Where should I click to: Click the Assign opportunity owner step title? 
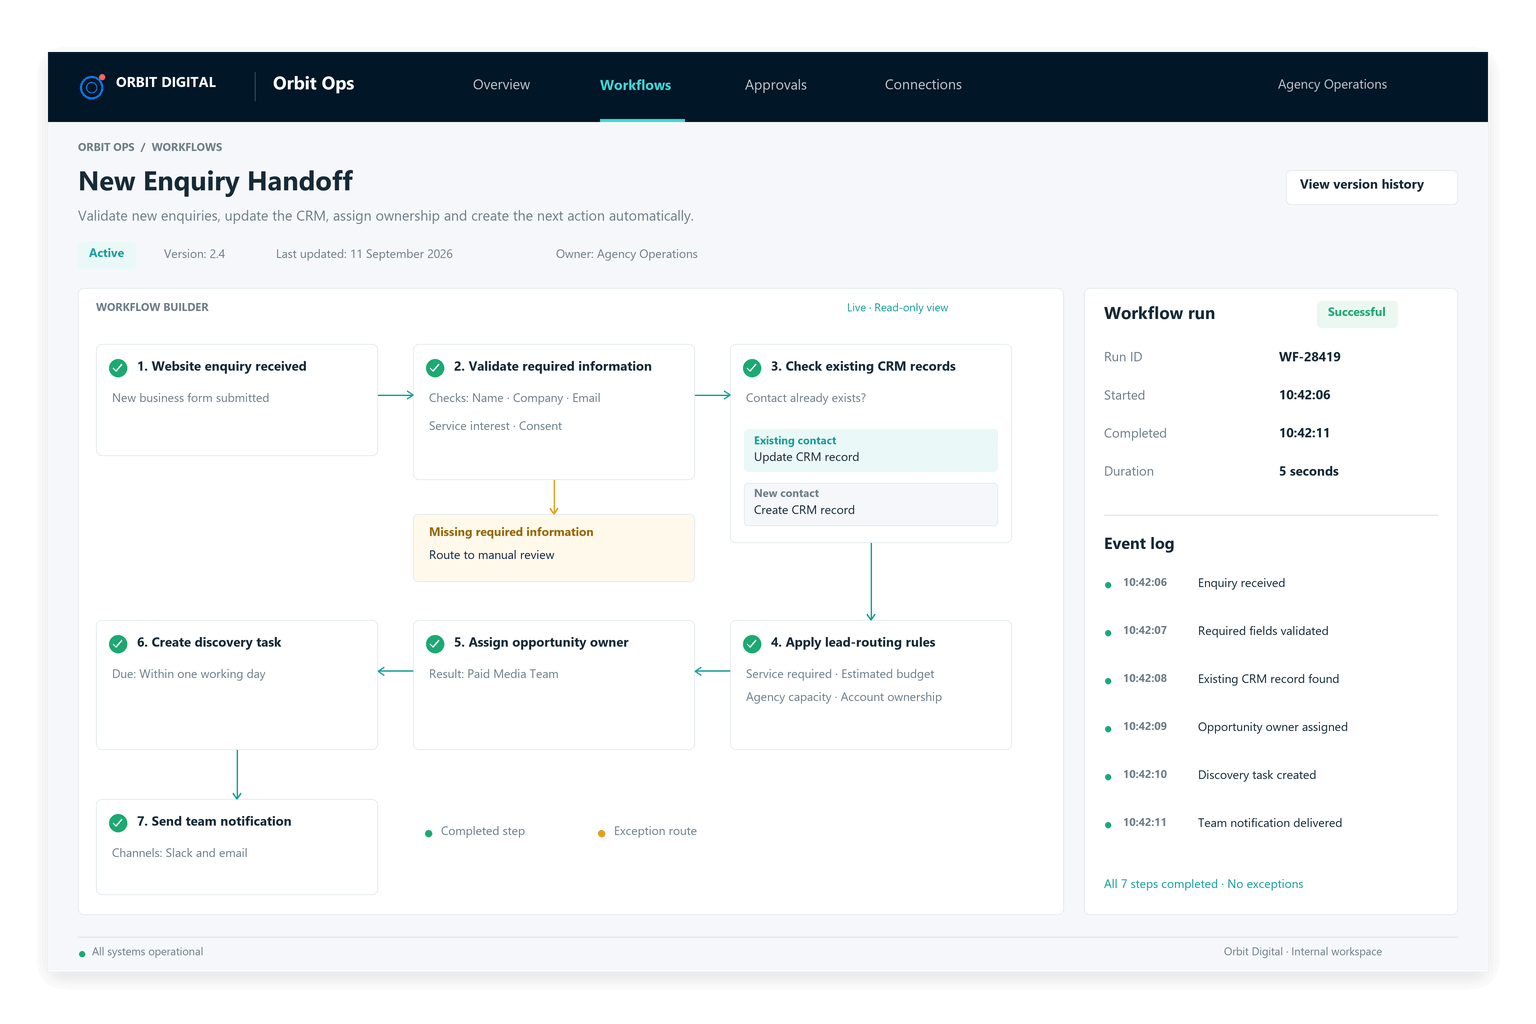pos(541,643)
